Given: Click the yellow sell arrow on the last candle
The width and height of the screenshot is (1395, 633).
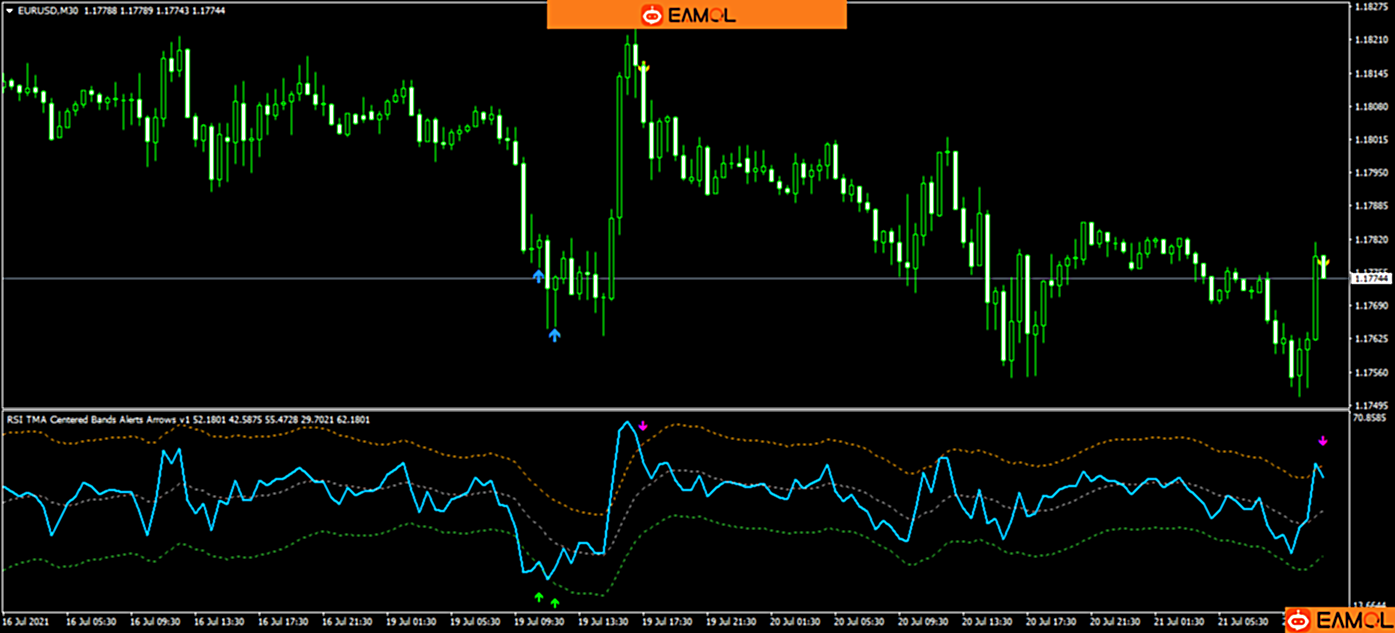Looking at the screenshot, I should (x=1323, y=263).
